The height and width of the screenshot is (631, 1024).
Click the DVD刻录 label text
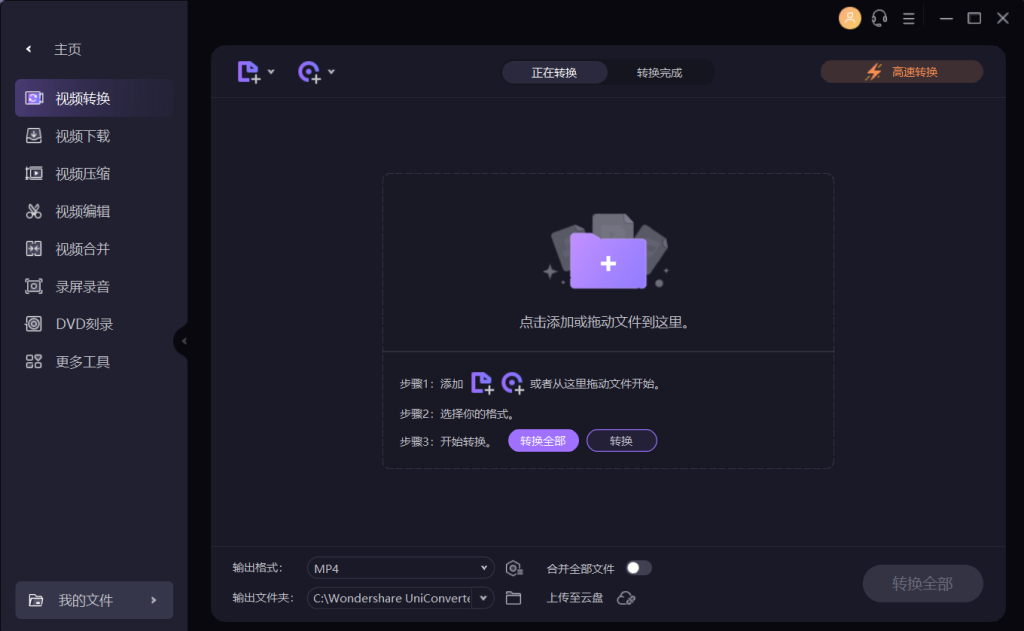coord(84,325)
